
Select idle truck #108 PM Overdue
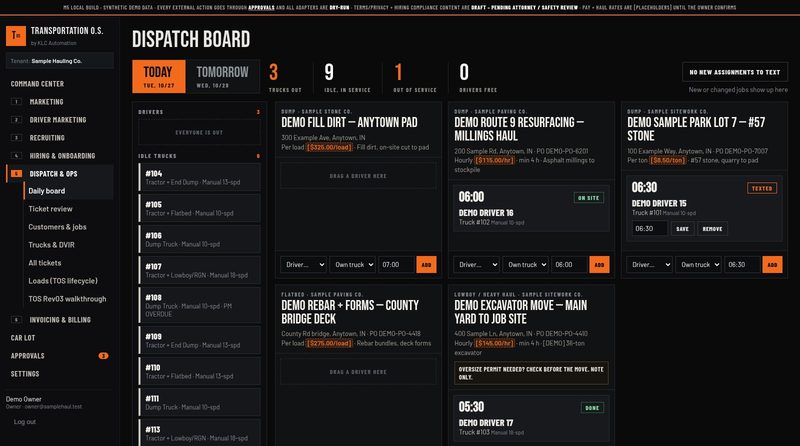[199, 305]
